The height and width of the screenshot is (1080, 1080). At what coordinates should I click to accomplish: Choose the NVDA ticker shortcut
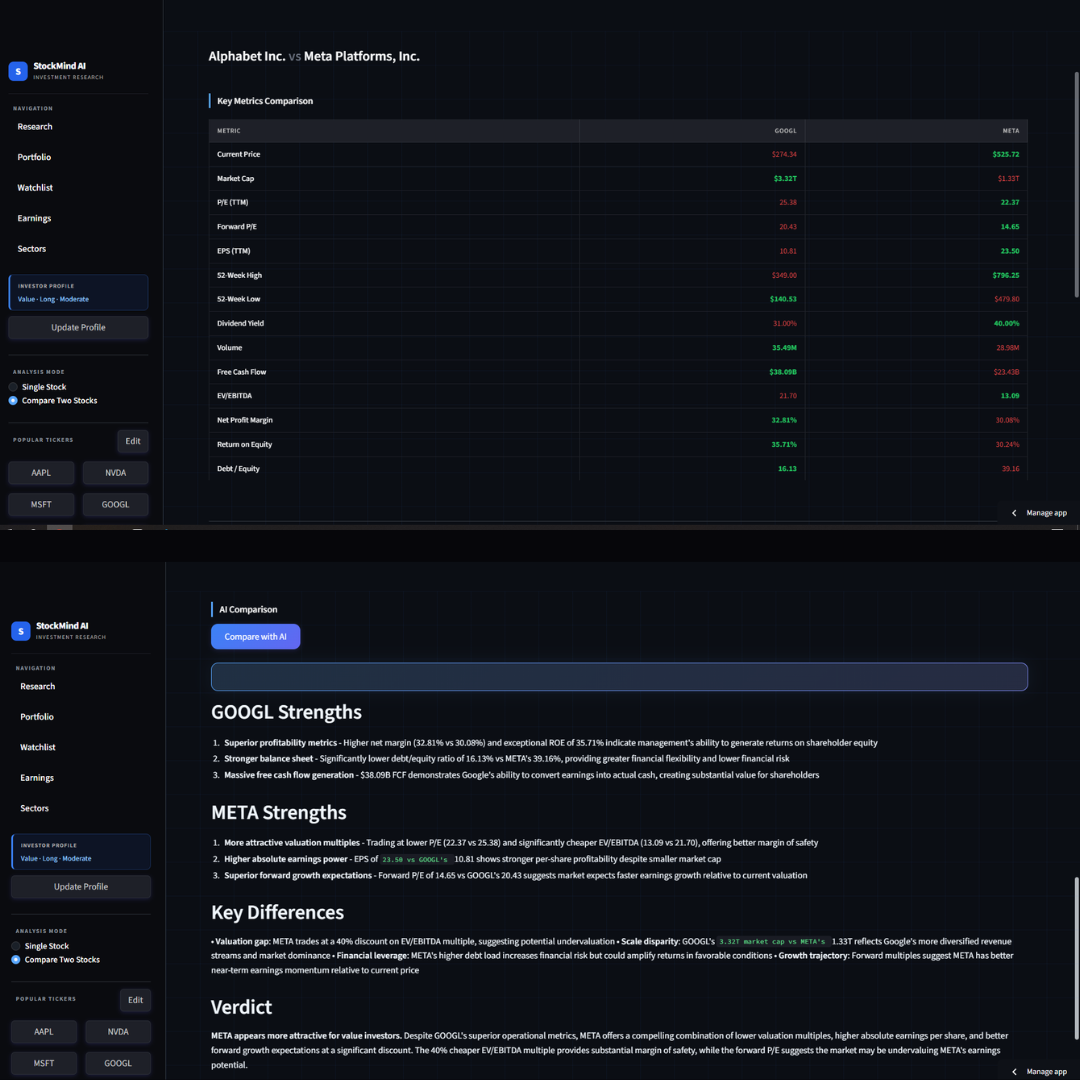point(115,472)
